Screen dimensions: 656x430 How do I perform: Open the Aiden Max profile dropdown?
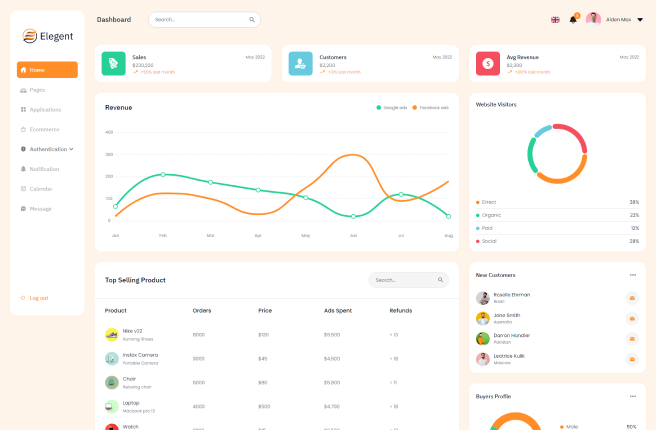pos(639,19)
